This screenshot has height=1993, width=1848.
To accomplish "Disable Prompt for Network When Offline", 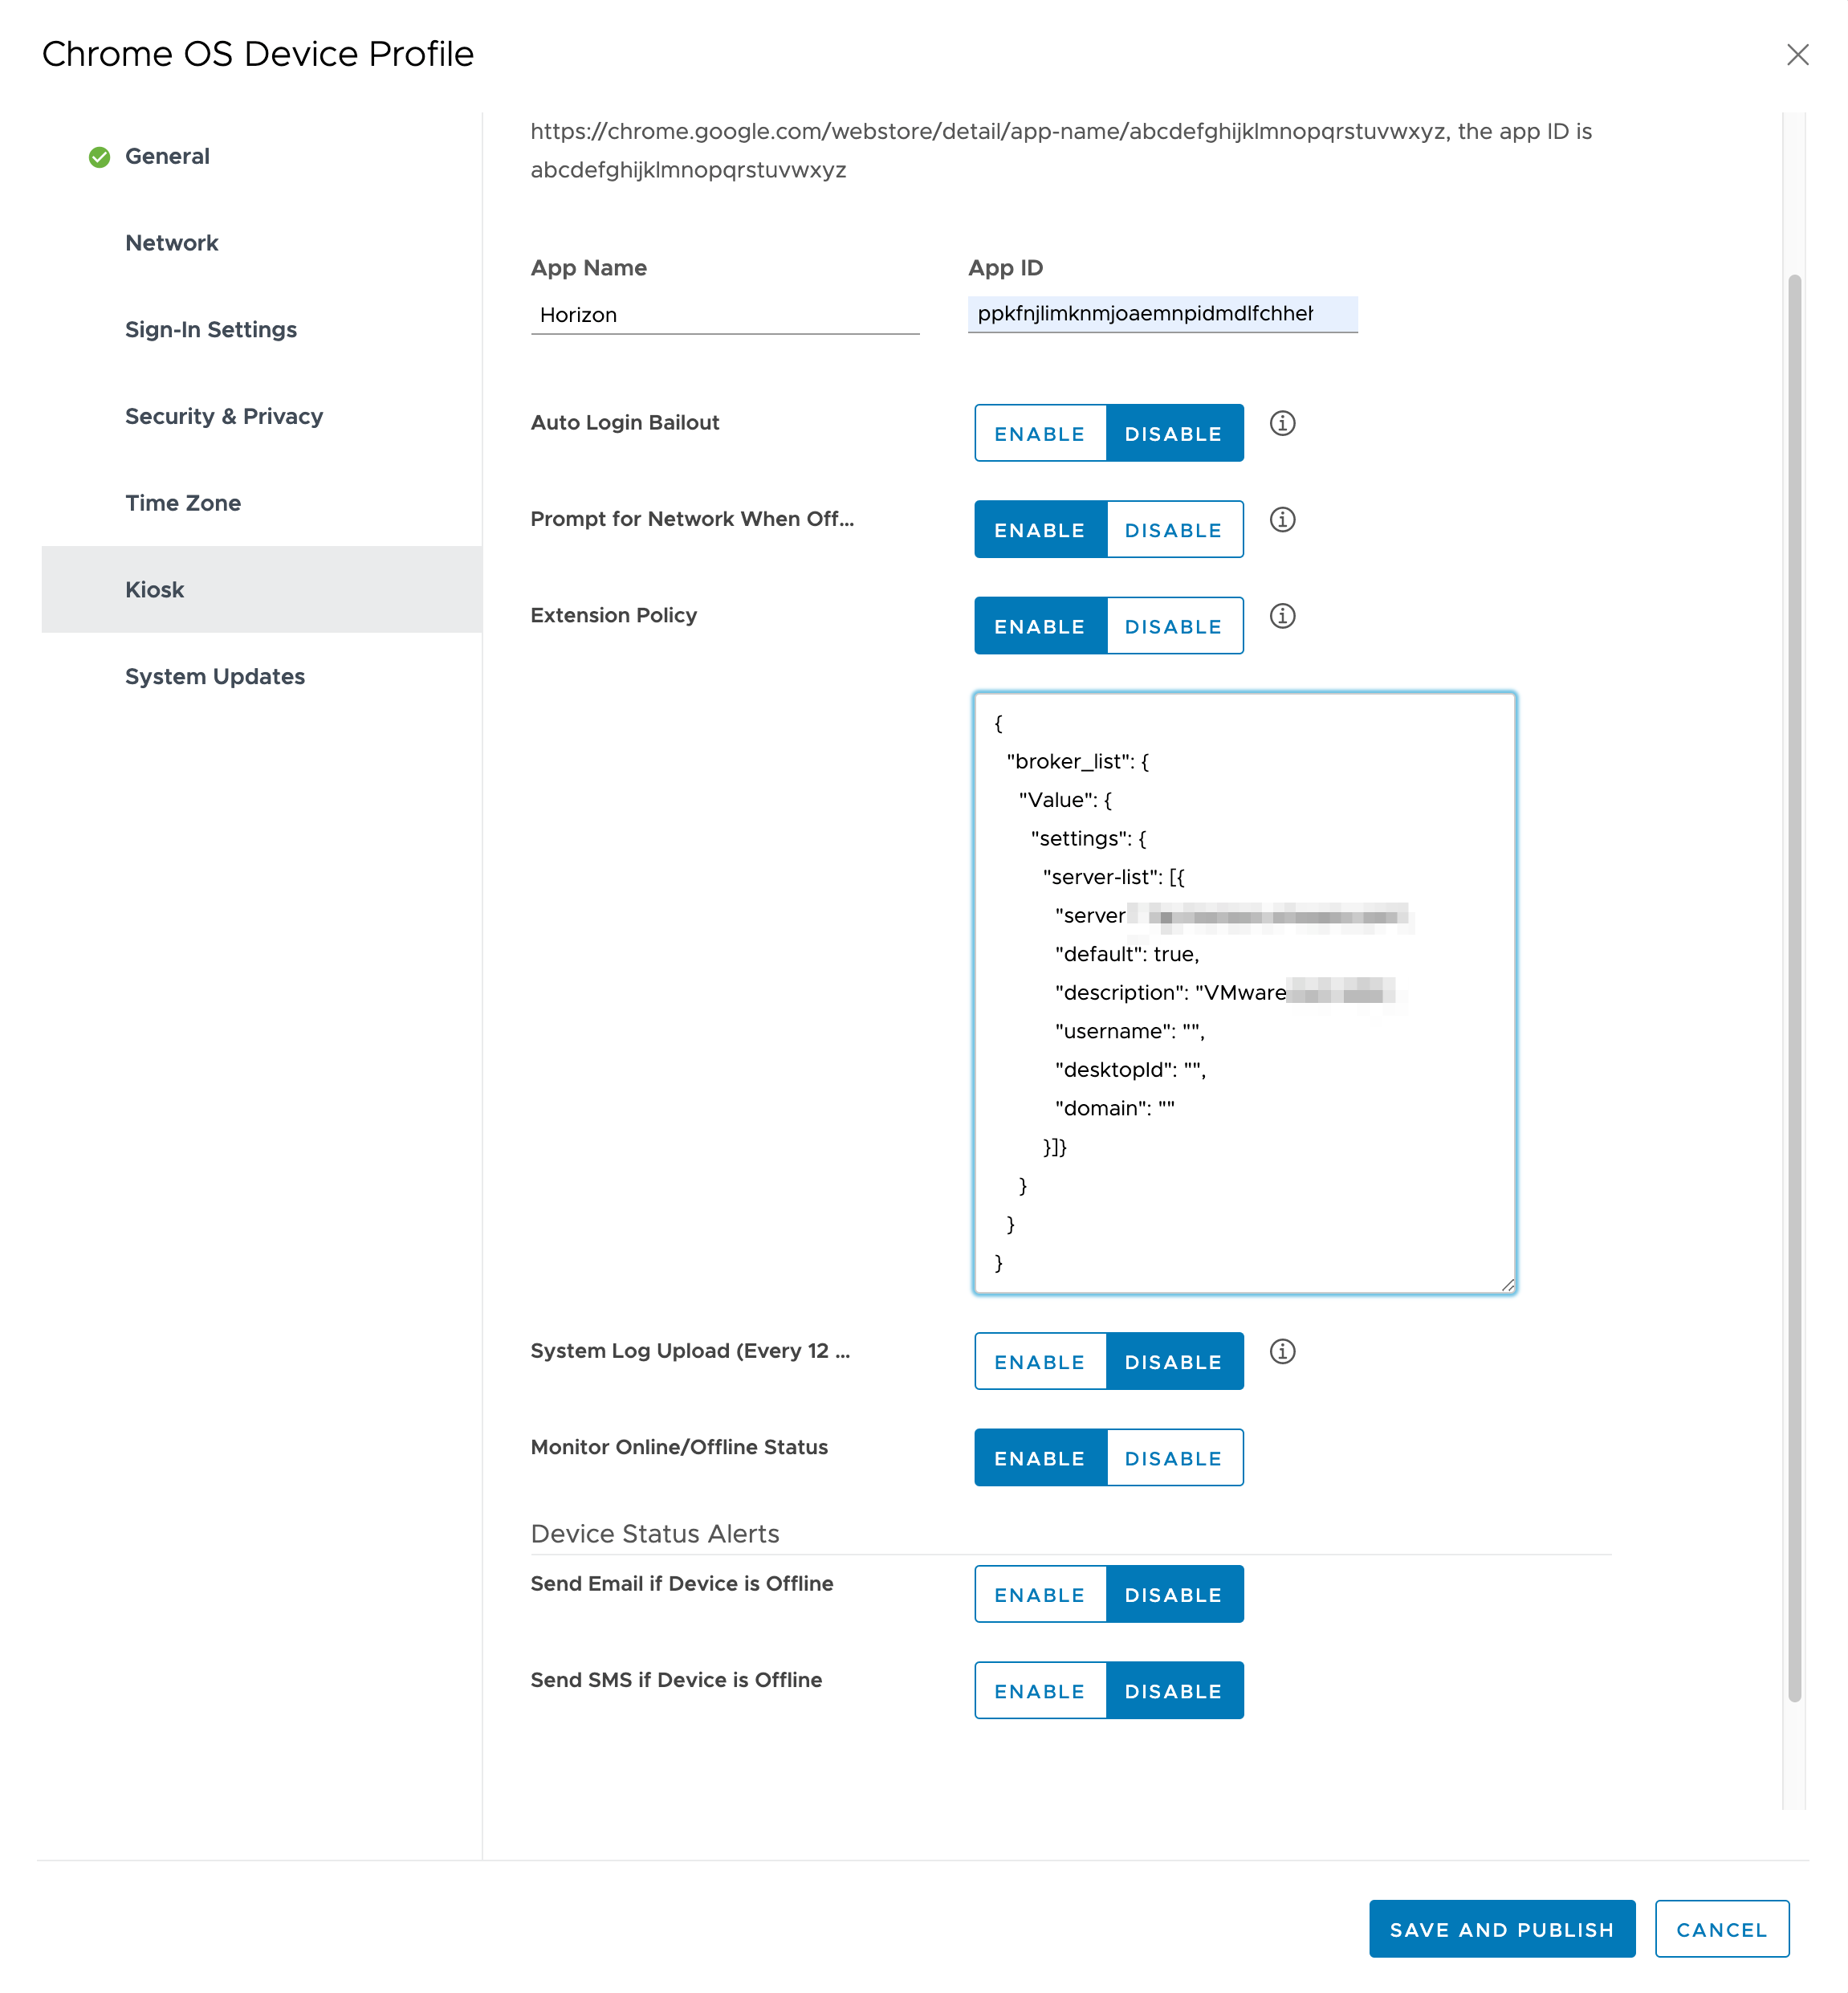I will coord(1174,530).
